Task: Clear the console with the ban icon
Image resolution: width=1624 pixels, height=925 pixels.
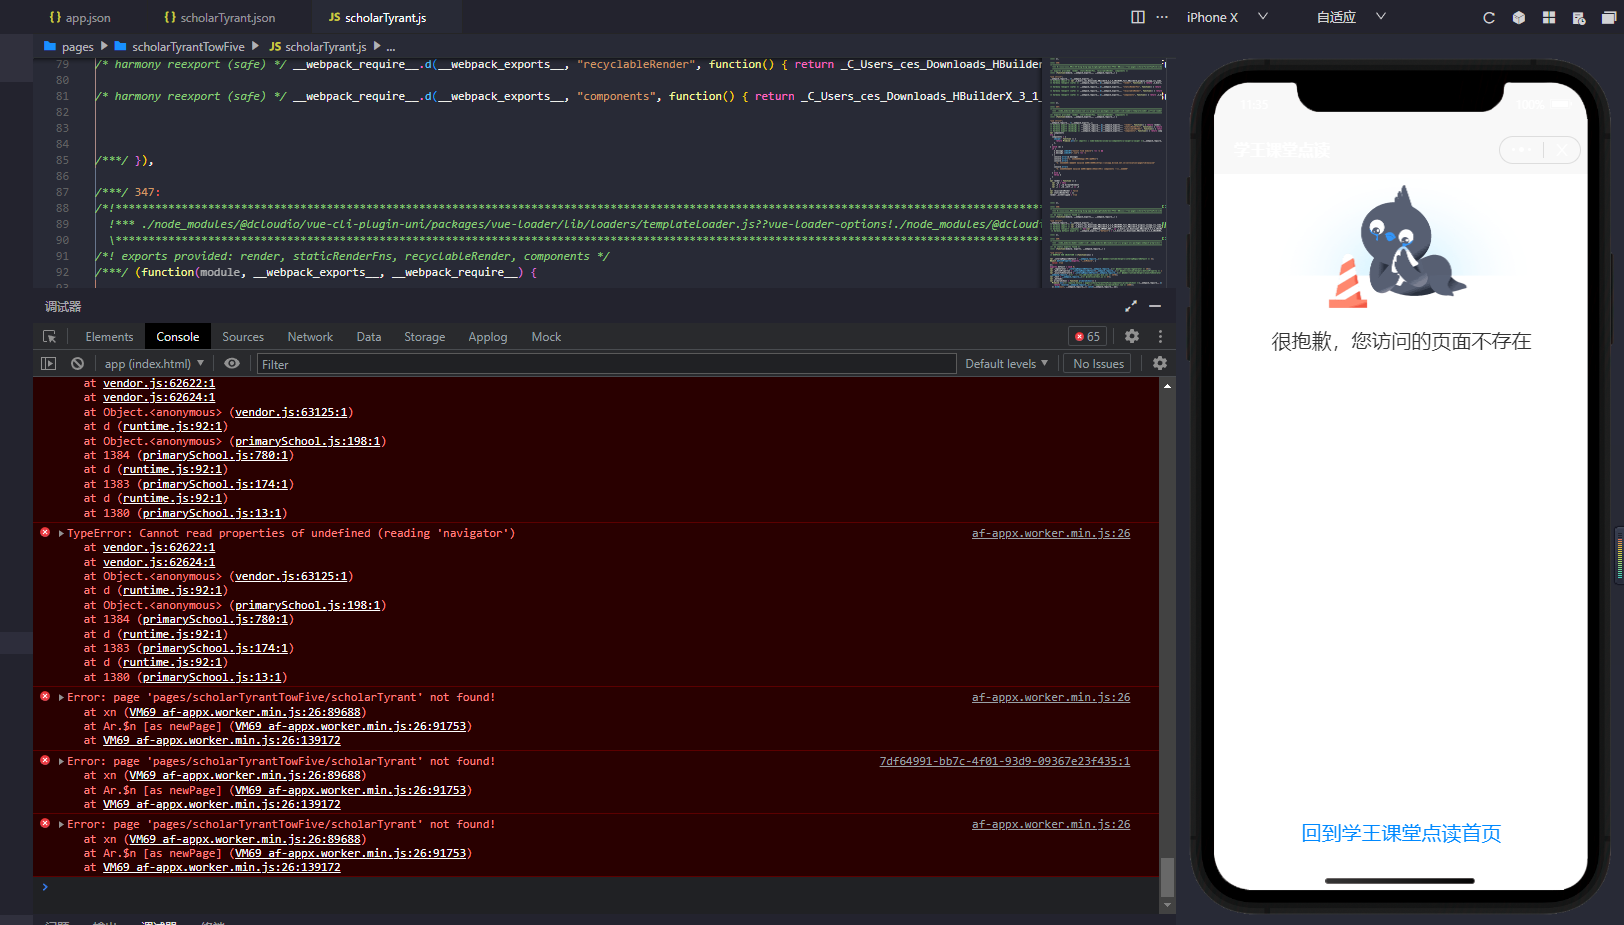Action: tap(77, 364)
